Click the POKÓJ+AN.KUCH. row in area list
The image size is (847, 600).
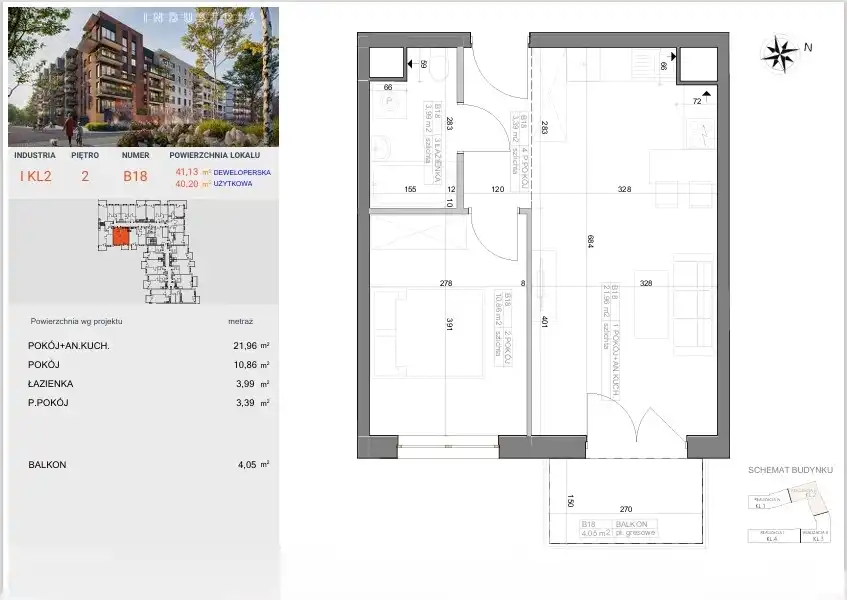[140, 345]
